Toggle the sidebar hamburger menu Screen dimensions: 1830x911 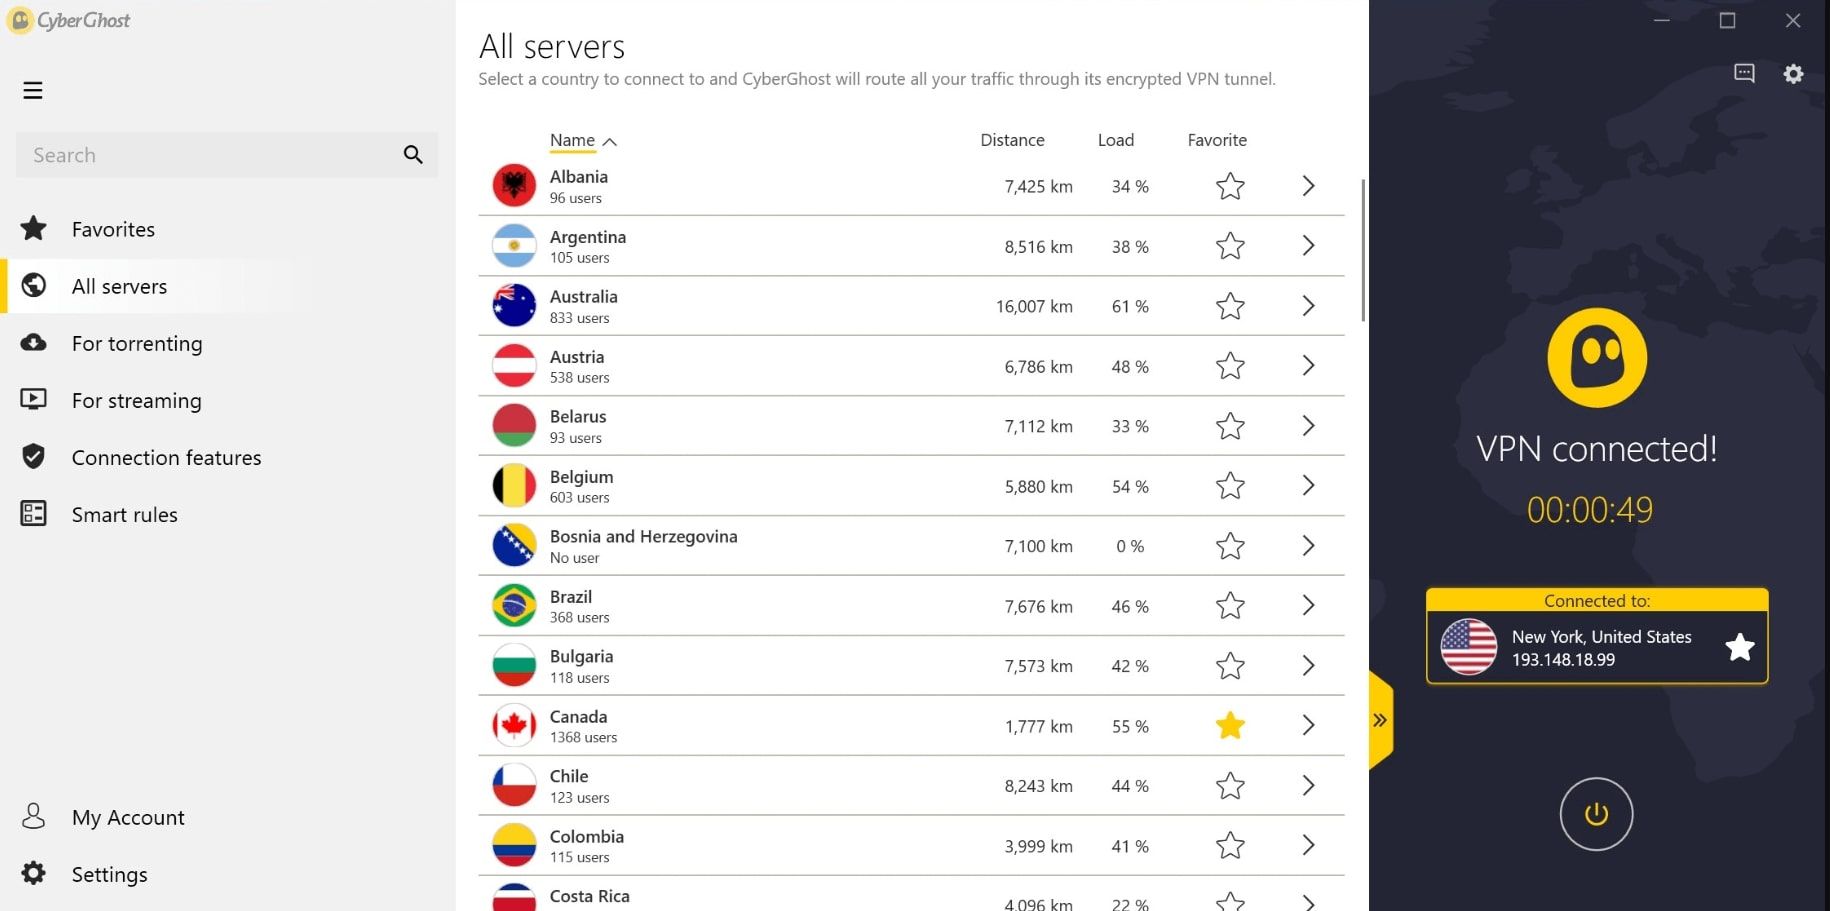(33, 90)
